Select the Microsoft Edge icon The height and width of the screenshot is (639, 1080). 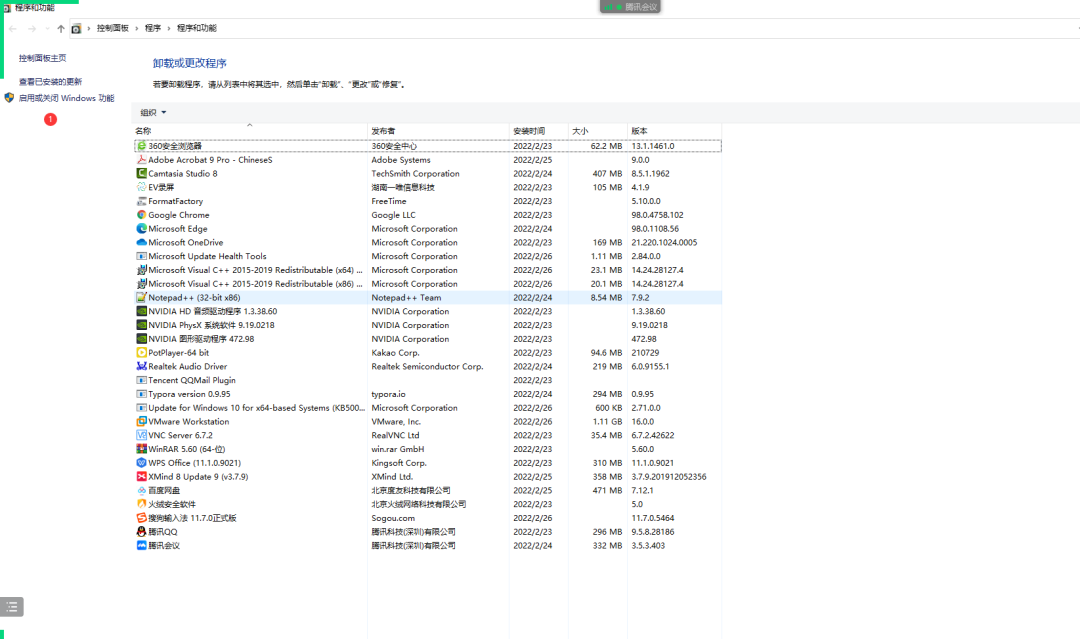[x=141, y=229]
